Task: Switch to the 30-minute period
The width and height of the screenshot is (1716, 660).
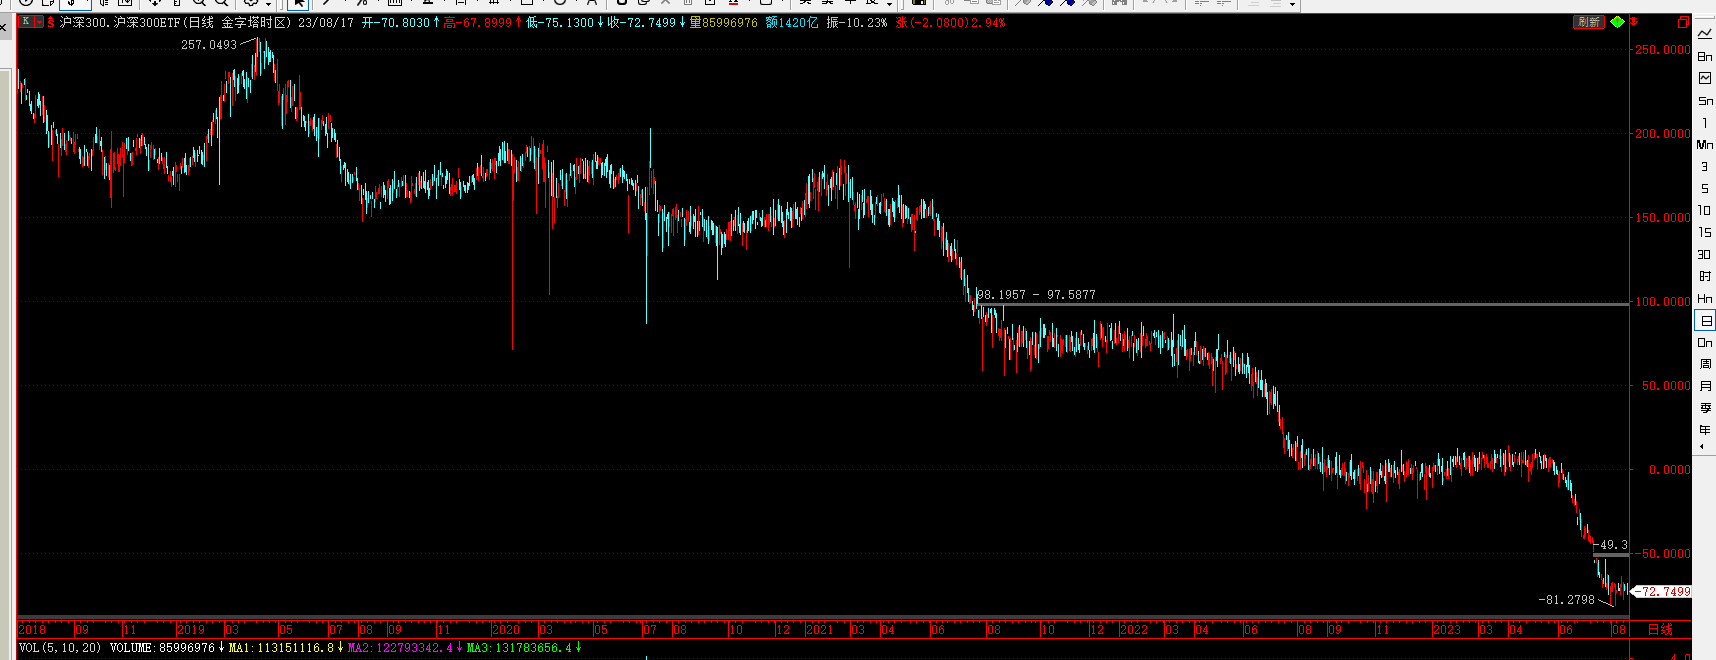Action: point(1705,254)
